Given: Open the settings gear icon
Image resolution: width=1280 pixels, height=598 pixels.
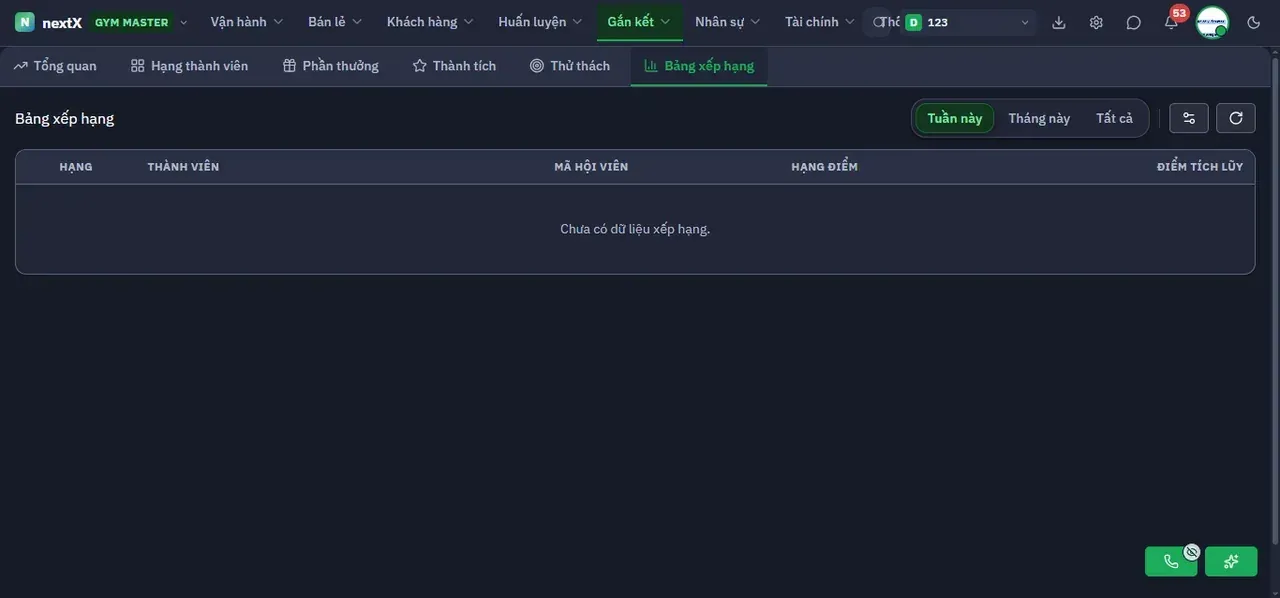Looking at the screenshot, I should point(1096,22).
